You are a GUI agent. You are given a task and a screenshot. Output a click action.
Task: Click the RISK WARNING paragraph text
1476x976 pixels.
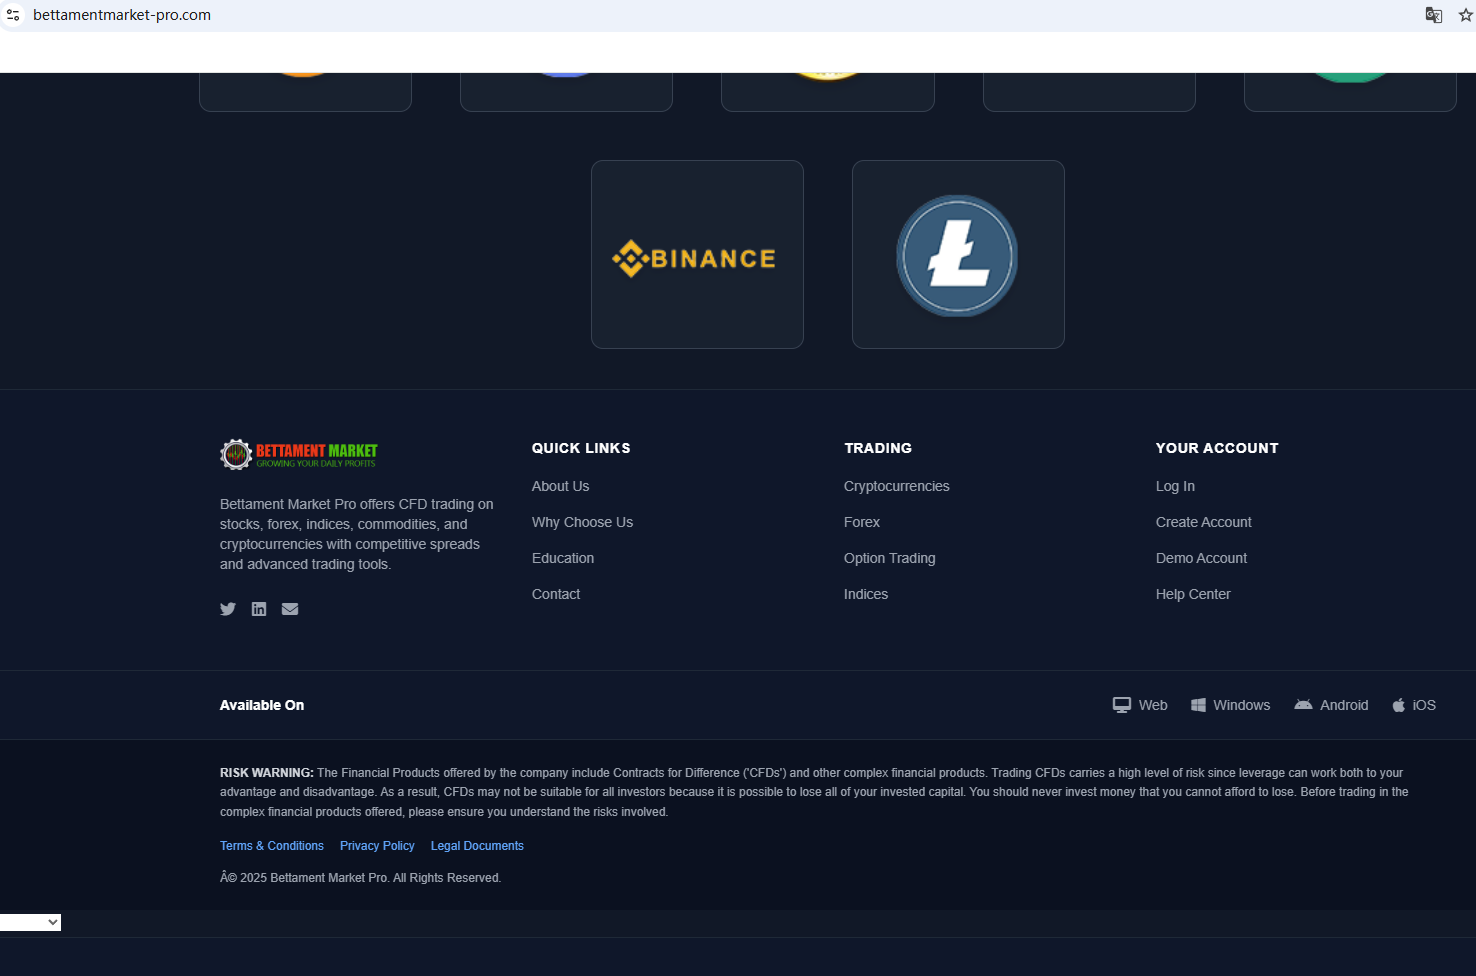[814, 792]
